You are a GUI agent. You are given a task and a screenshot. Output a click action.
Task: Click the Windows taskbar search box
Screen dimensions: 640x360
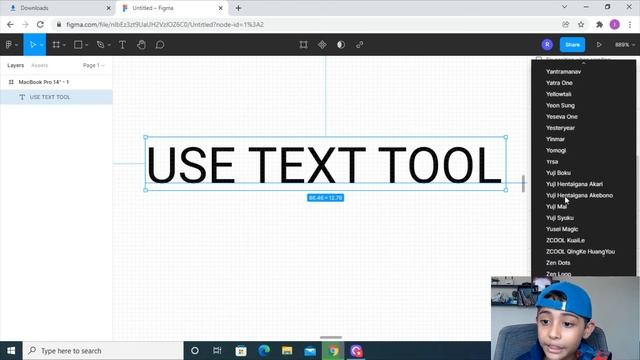click(103, 351)
